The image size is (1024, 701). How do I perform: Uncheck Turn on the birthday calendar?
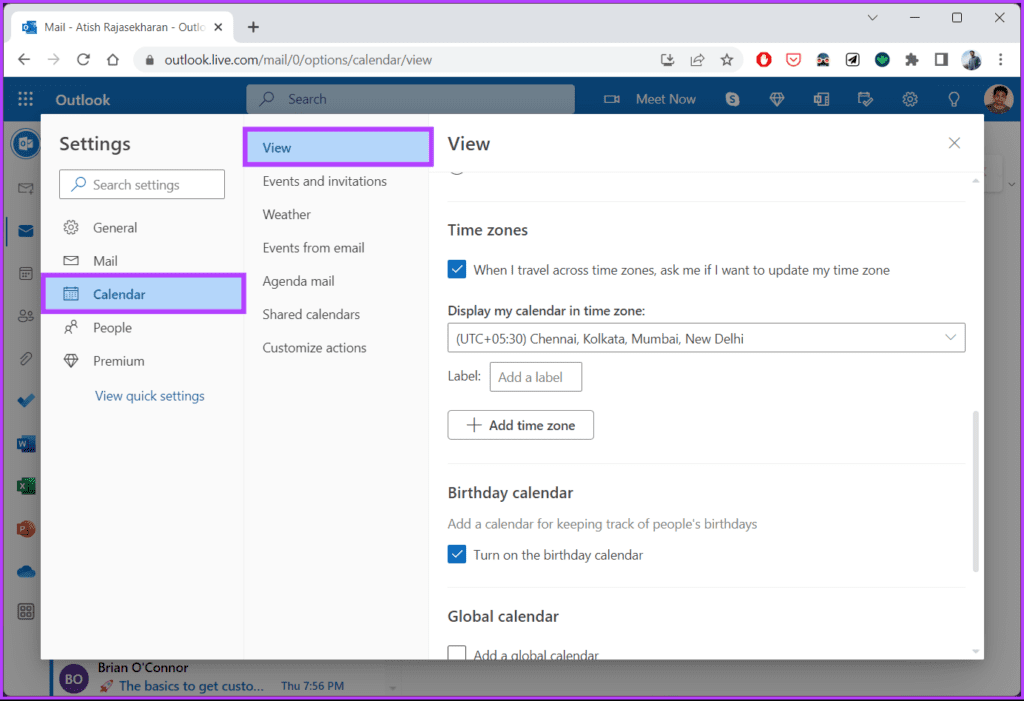[x=457, y=554]
